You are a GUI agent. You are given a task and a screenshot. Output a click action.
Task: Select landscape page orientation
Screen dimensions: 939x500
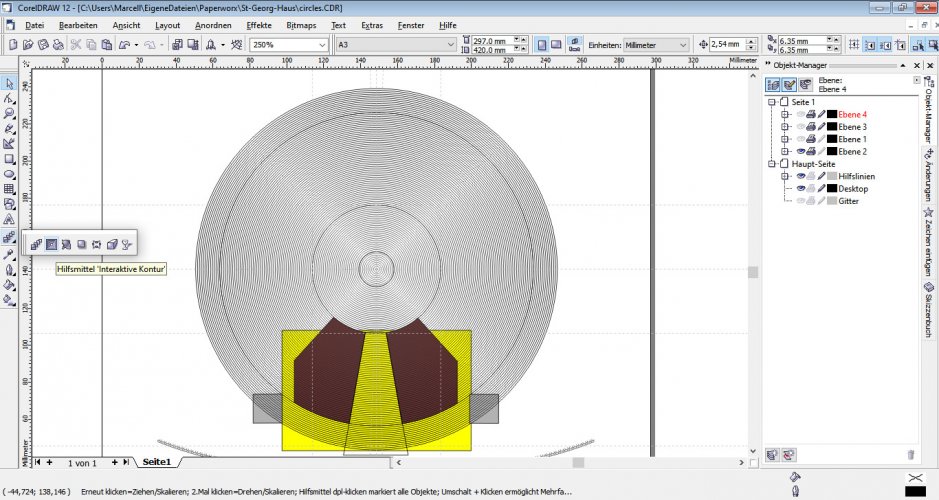point(556,45)
